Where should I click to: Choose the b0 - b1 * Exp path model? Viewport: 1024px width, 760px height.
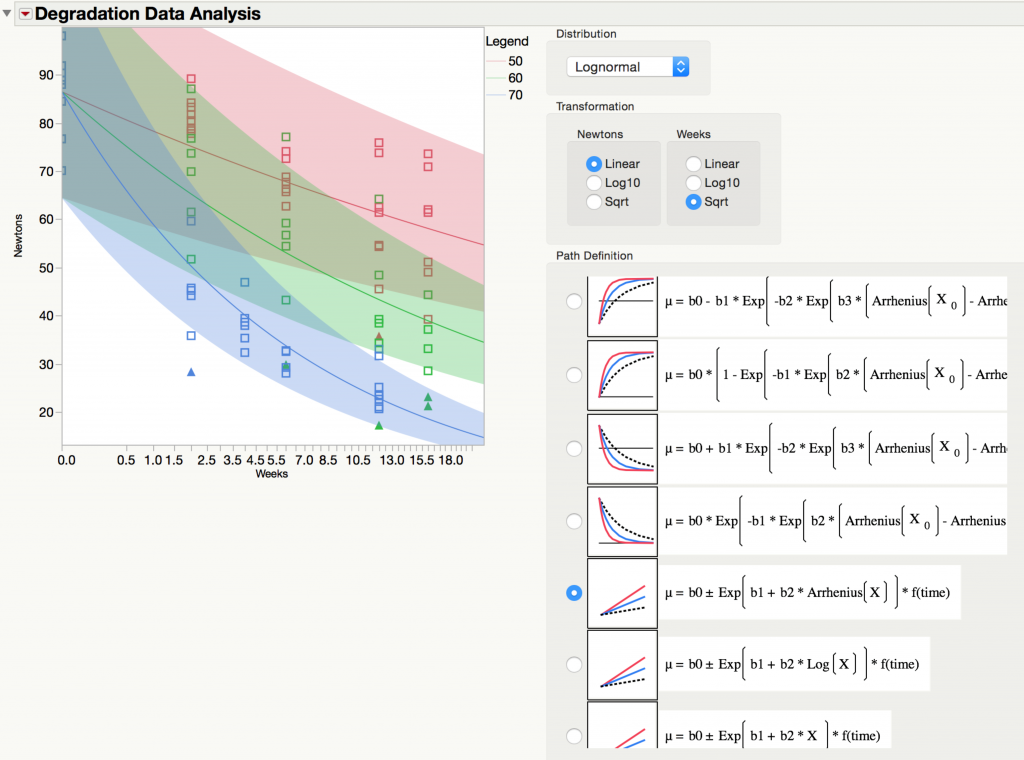(x=574, y=301)
